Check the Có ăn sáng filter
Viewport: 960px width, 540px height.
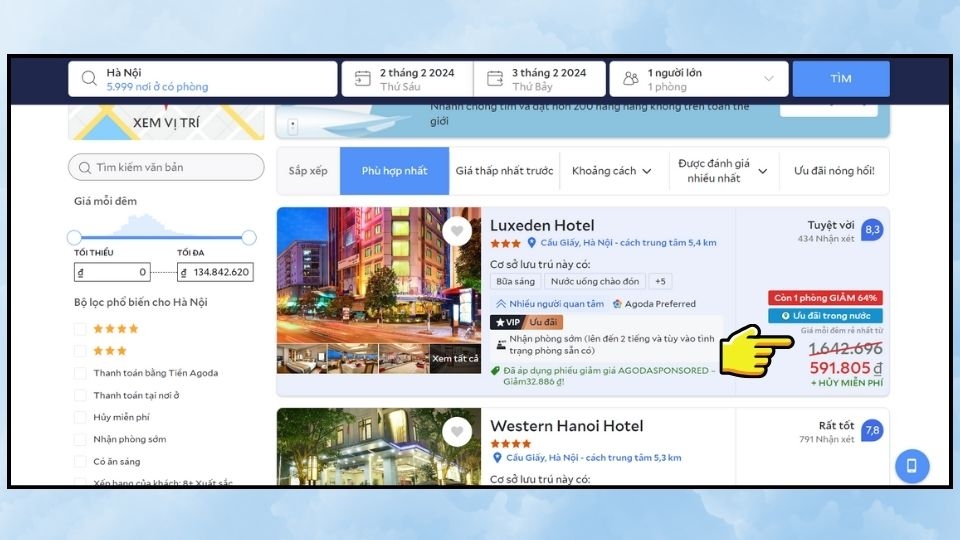[80, 461]
